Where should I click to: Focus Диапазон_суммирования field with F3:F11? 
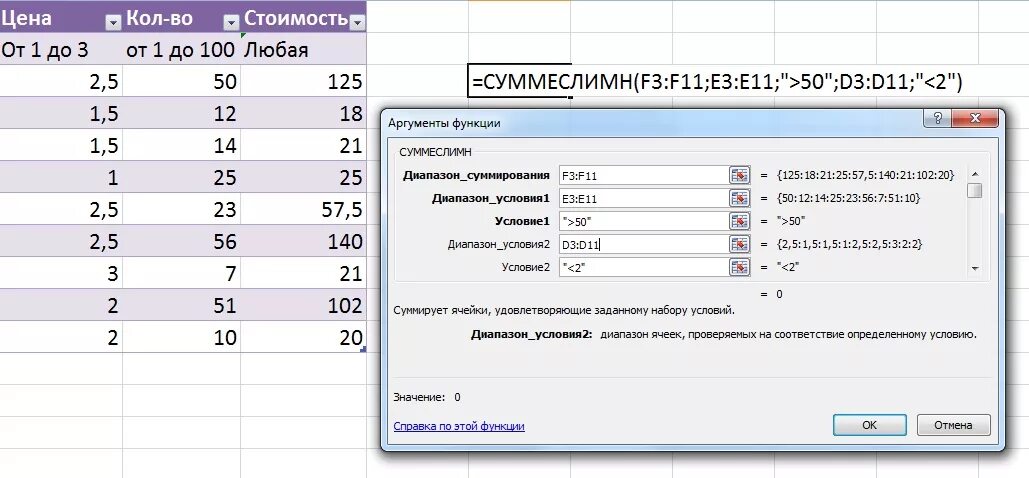pos(643,175)
